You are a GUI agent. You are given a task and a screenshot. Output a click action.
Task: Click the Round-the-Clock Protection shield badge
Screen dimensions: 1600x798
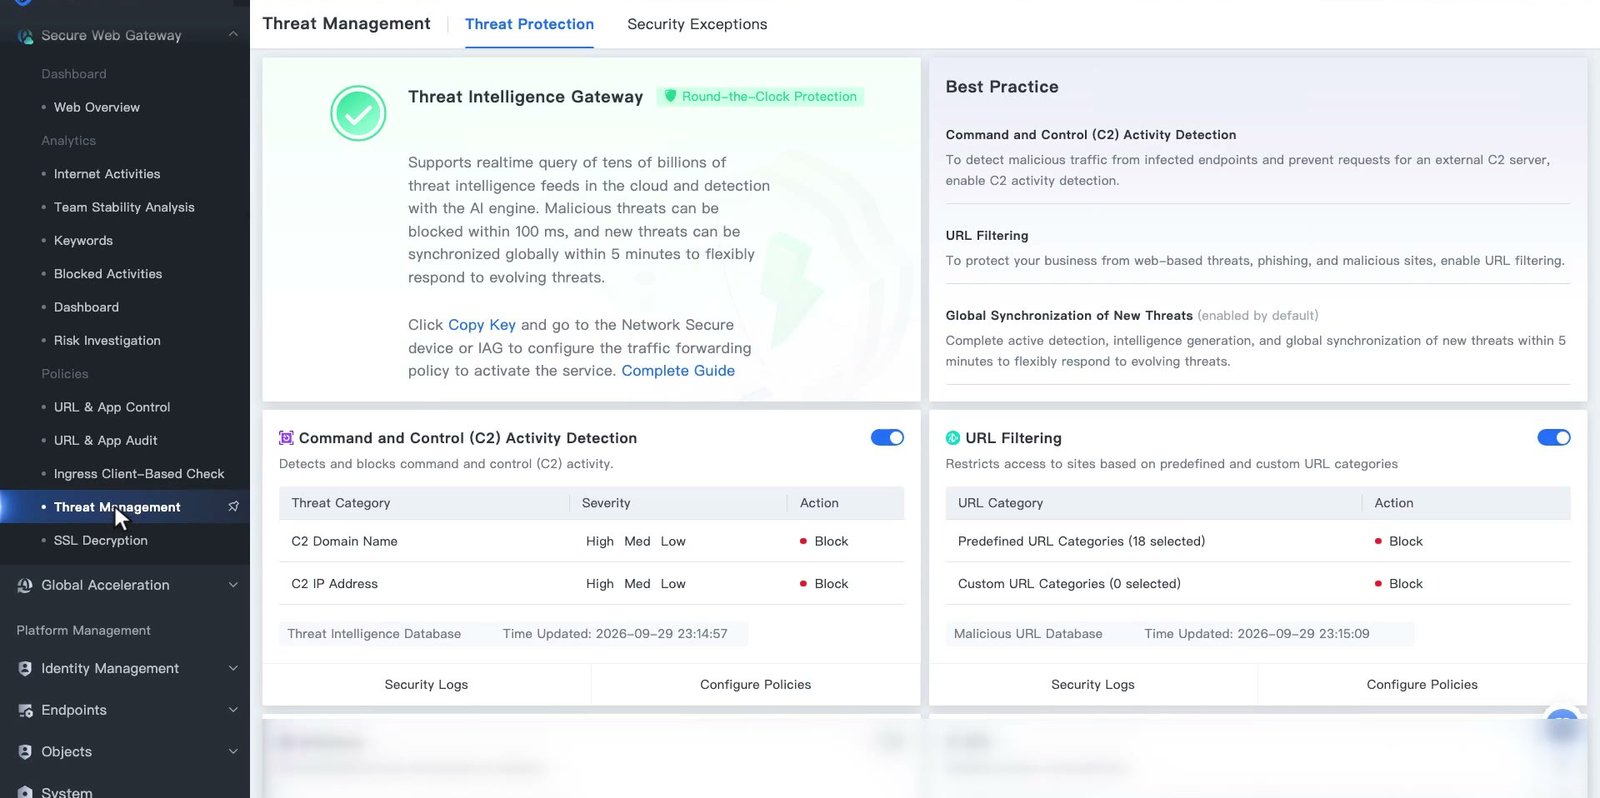click(760, 97)
